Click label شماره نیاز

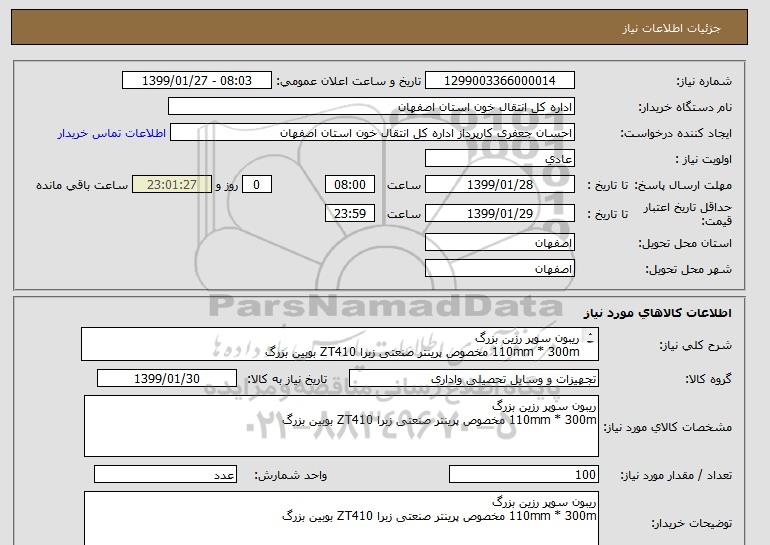[704, 81]
